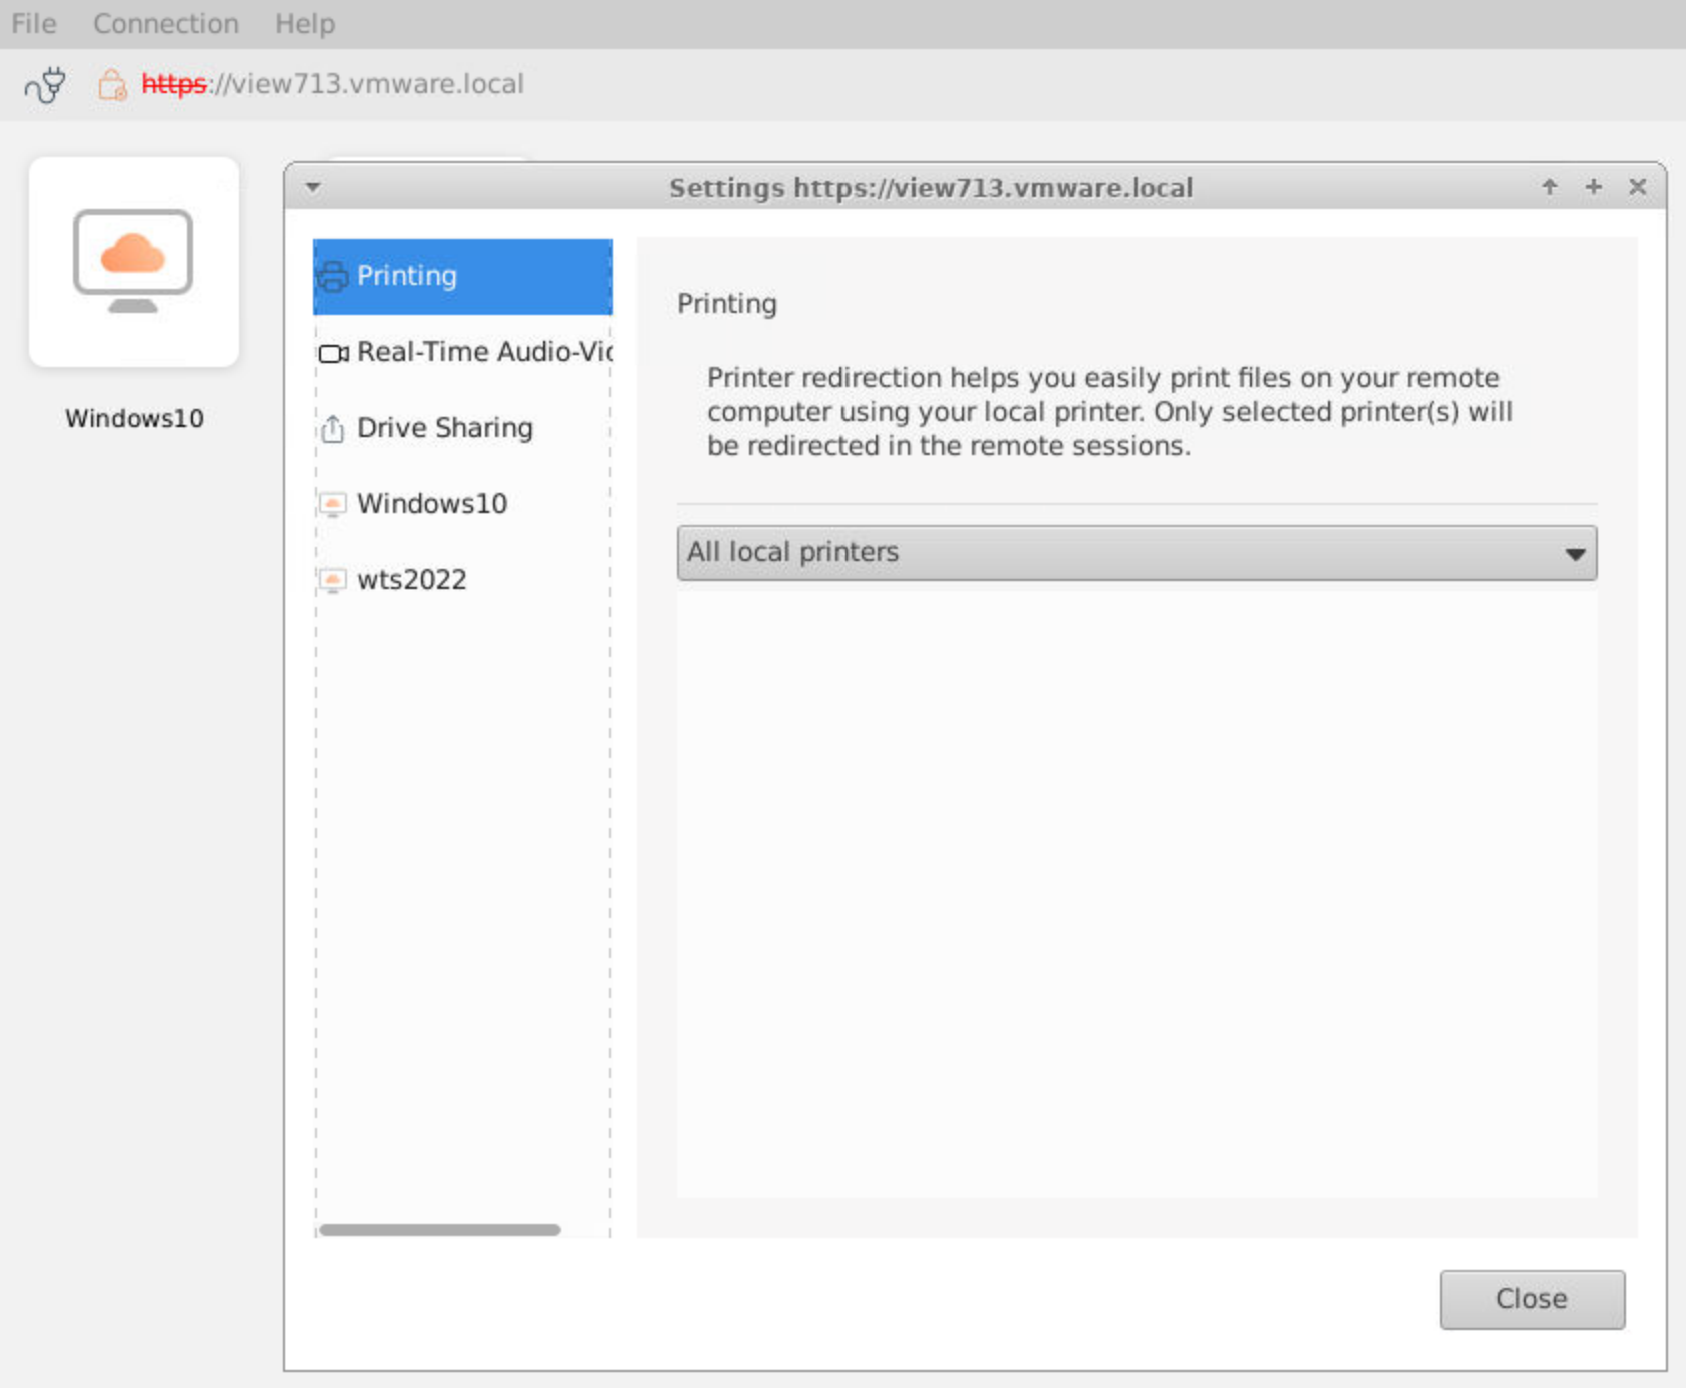The image size is (1686, 1388).
Task: Expand the All local printers dropdown
Action: [1136, 553]
